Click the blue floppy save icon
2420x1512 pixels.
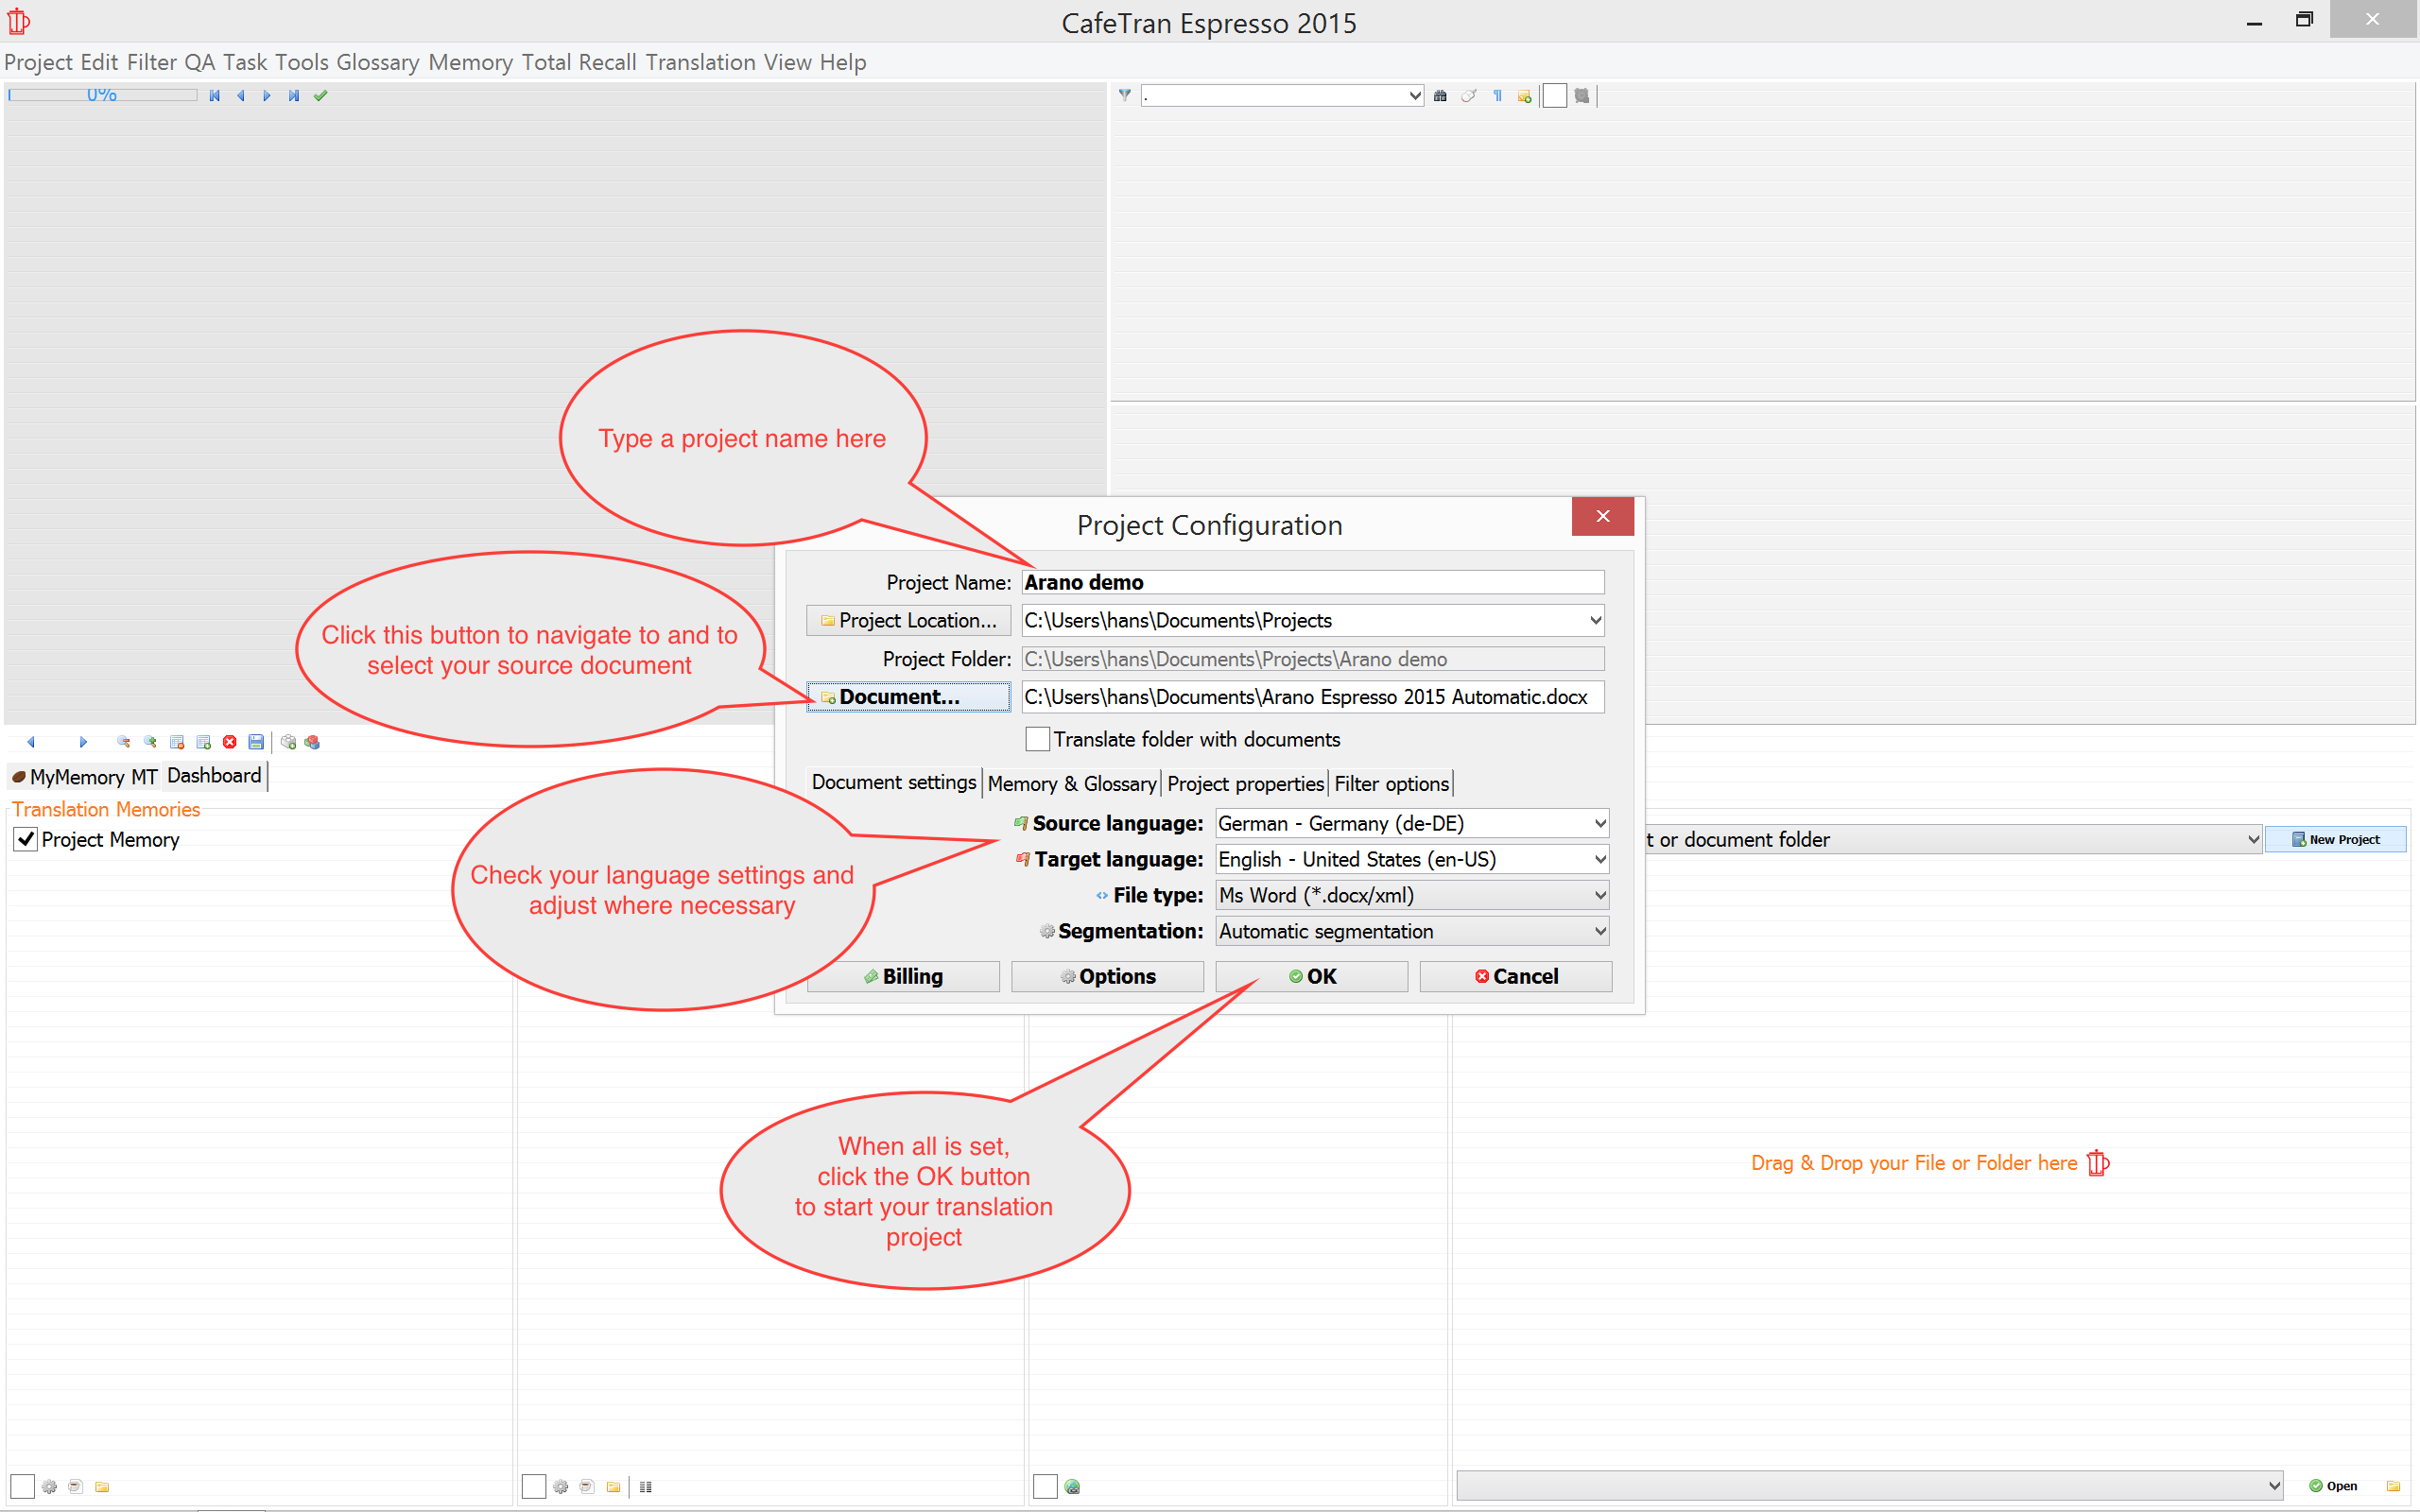pos(256,742)
